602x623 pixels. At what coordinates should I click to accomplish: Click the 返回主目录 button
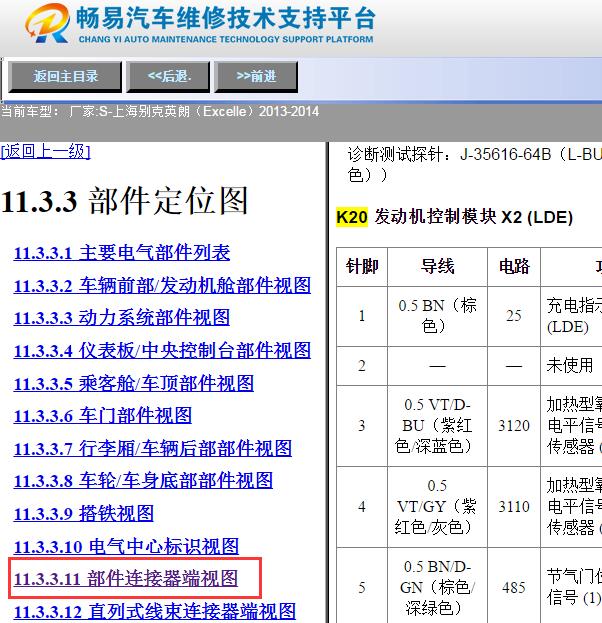65,76
